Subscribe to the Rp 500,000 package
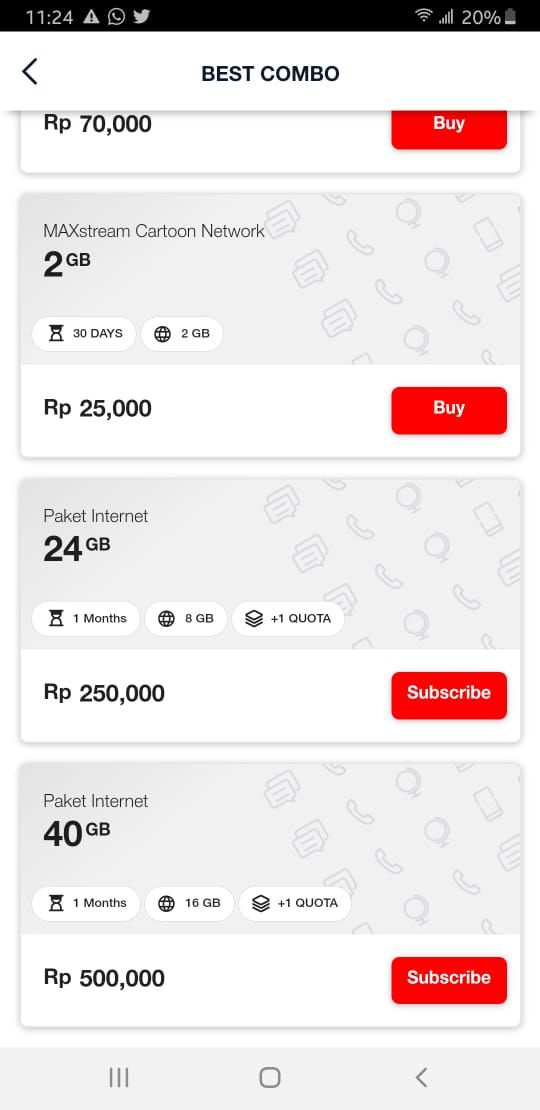This screenshot has width=540, height=1110. [449, 980]
